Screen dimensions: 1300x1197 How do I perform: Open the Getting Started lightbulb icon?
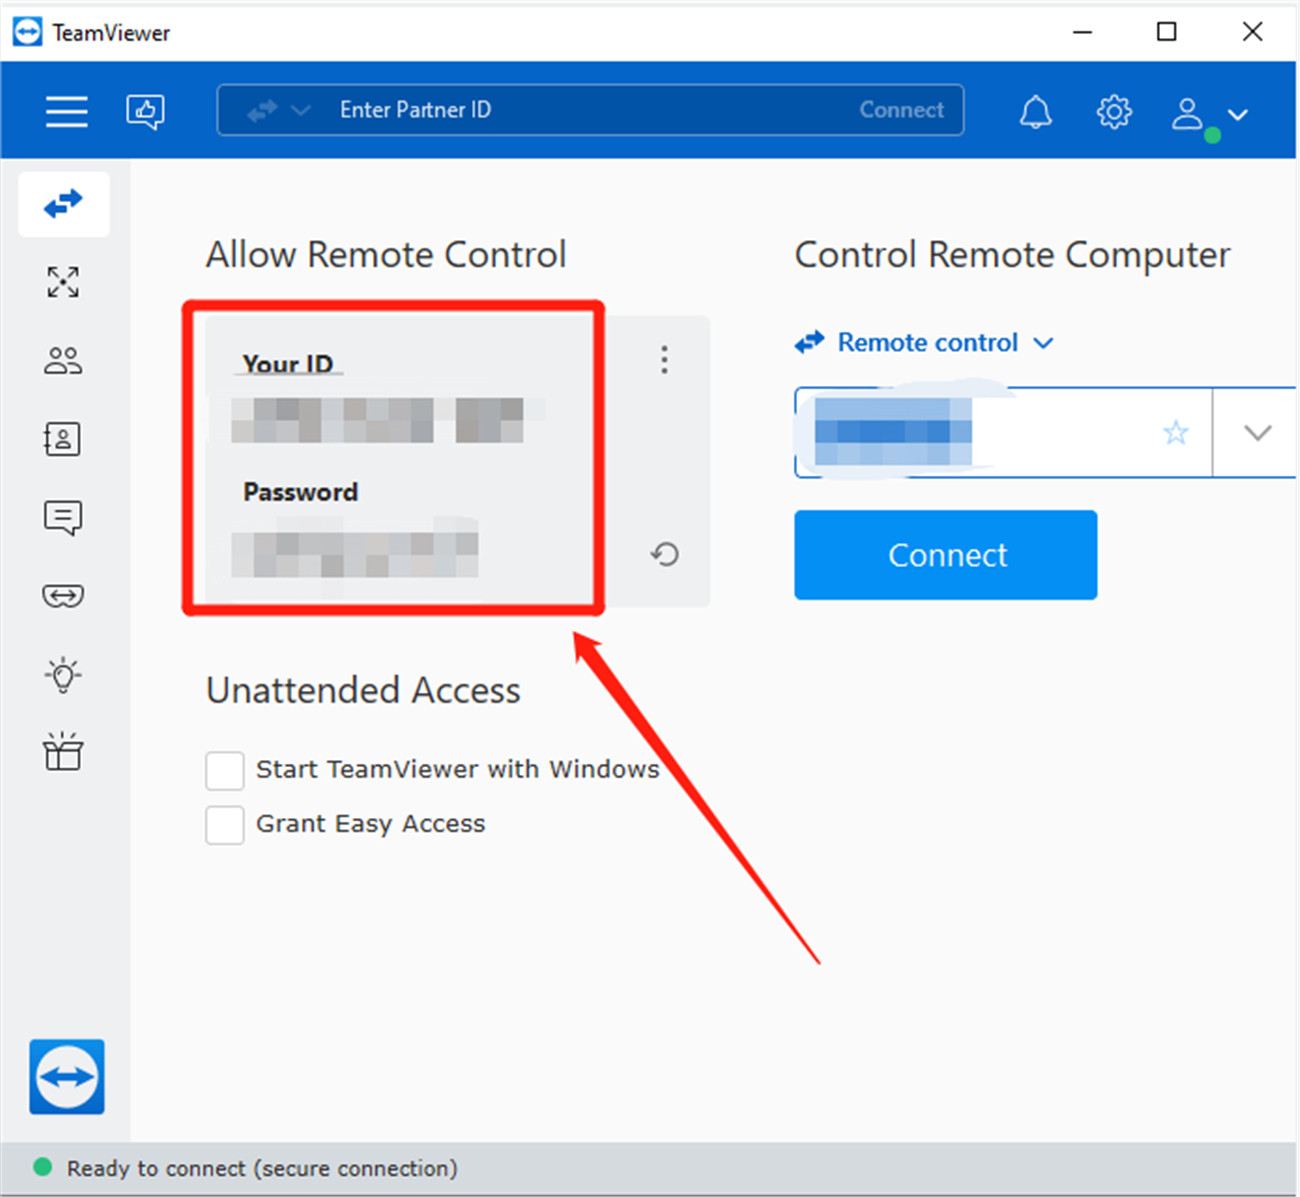coord(63,674)
